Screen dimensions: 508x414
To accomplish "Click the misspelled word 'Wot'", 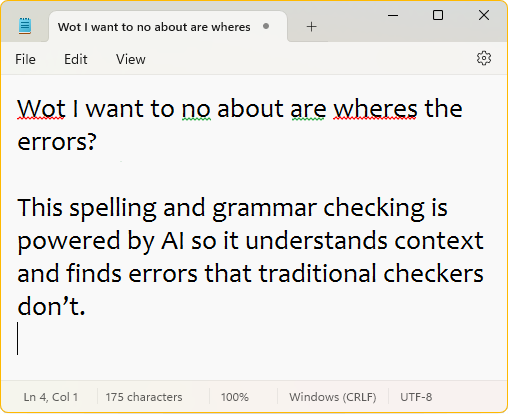I will coord(41,109).
